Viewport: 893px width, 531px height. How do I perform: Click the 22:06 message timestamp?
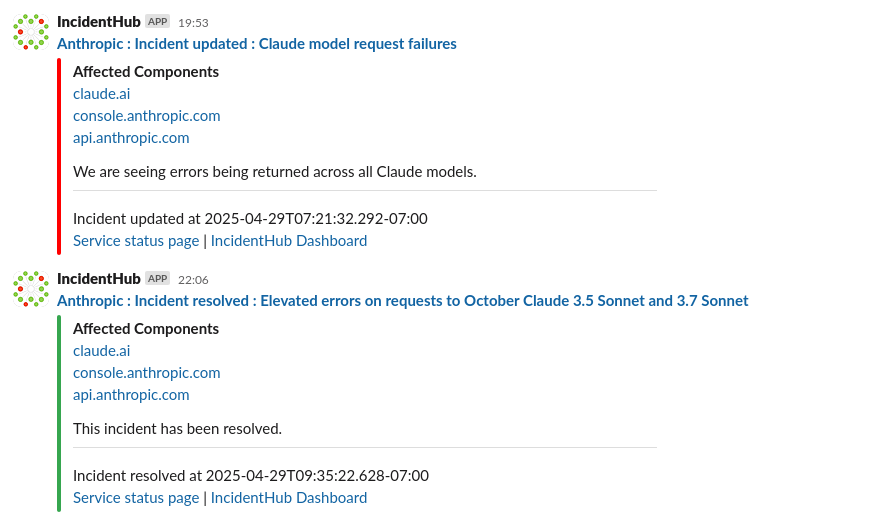(x=193, y=279)
